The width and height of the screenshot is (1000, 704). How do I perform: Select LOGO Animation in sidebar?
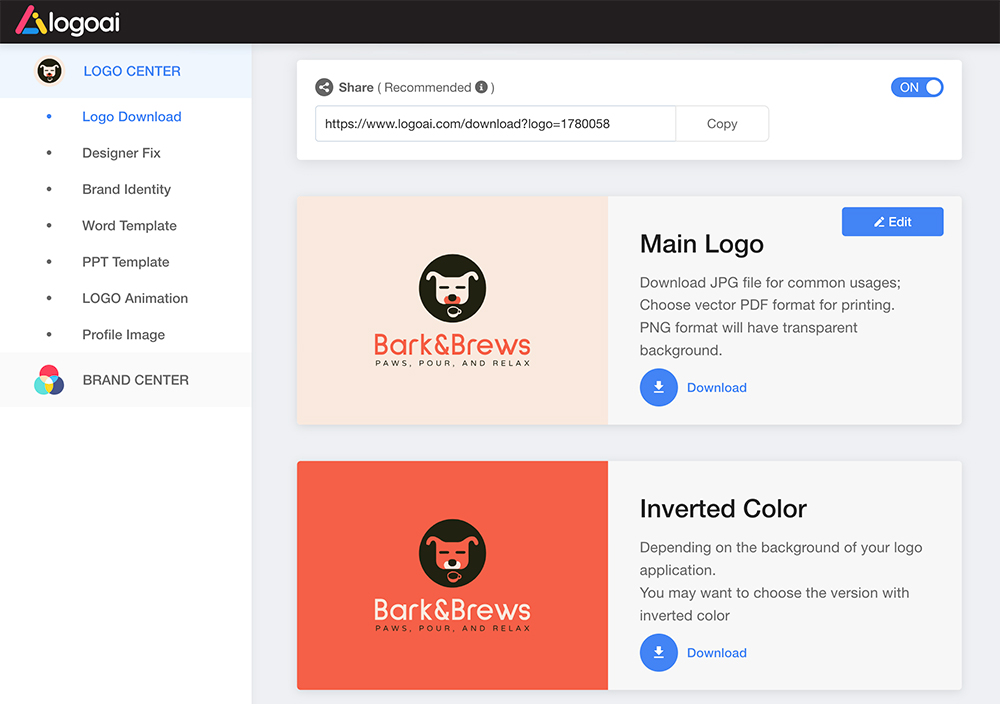coord(135,298)
